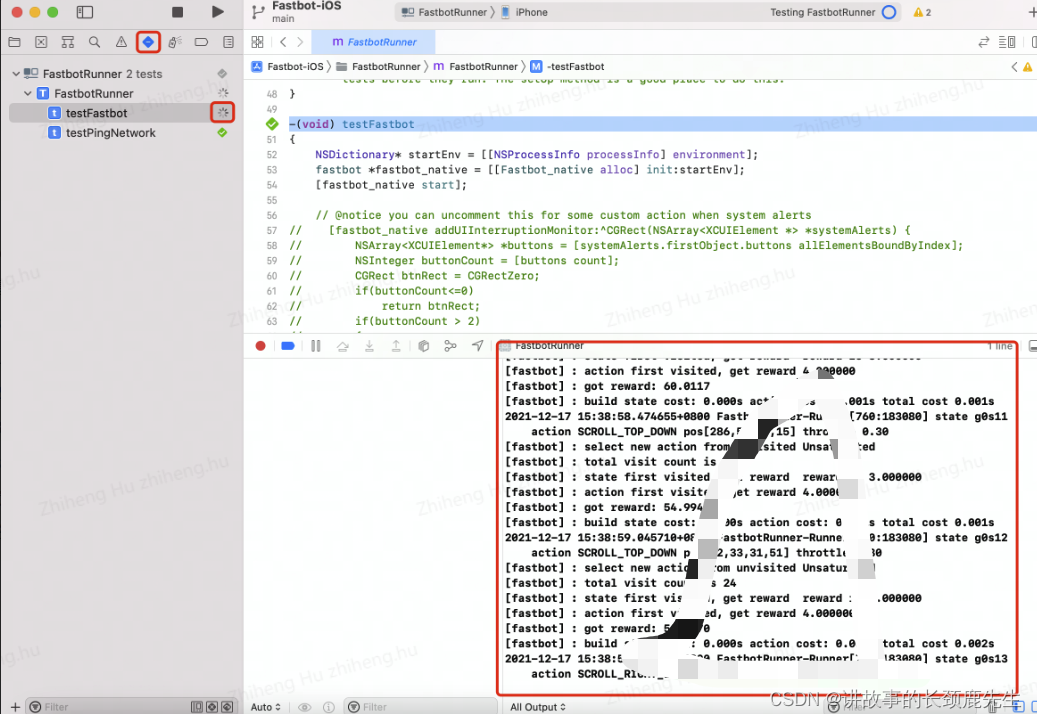Click the testFastbot gutter test diamond
1037x718 pixels.
[x=272, y=124]
